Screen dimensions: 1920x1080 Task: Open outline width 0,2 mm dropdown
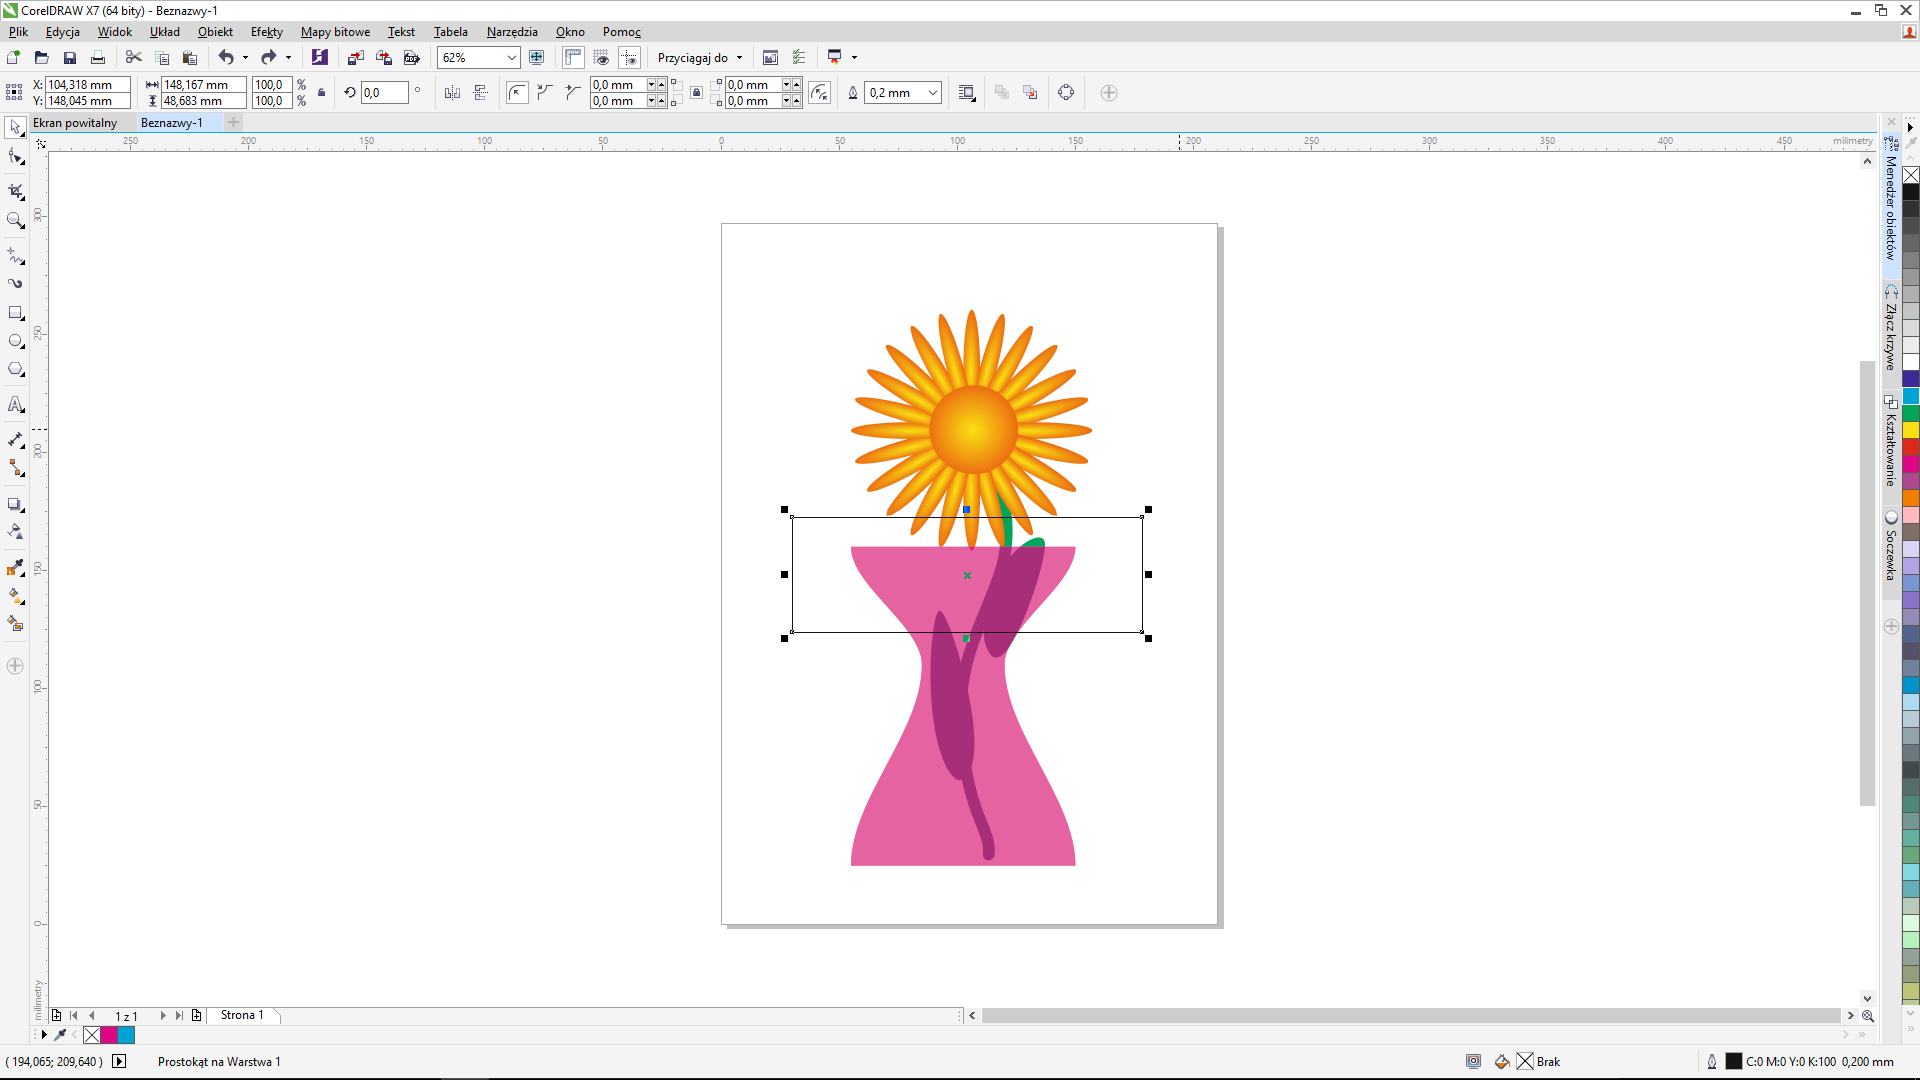click(932, 93)
